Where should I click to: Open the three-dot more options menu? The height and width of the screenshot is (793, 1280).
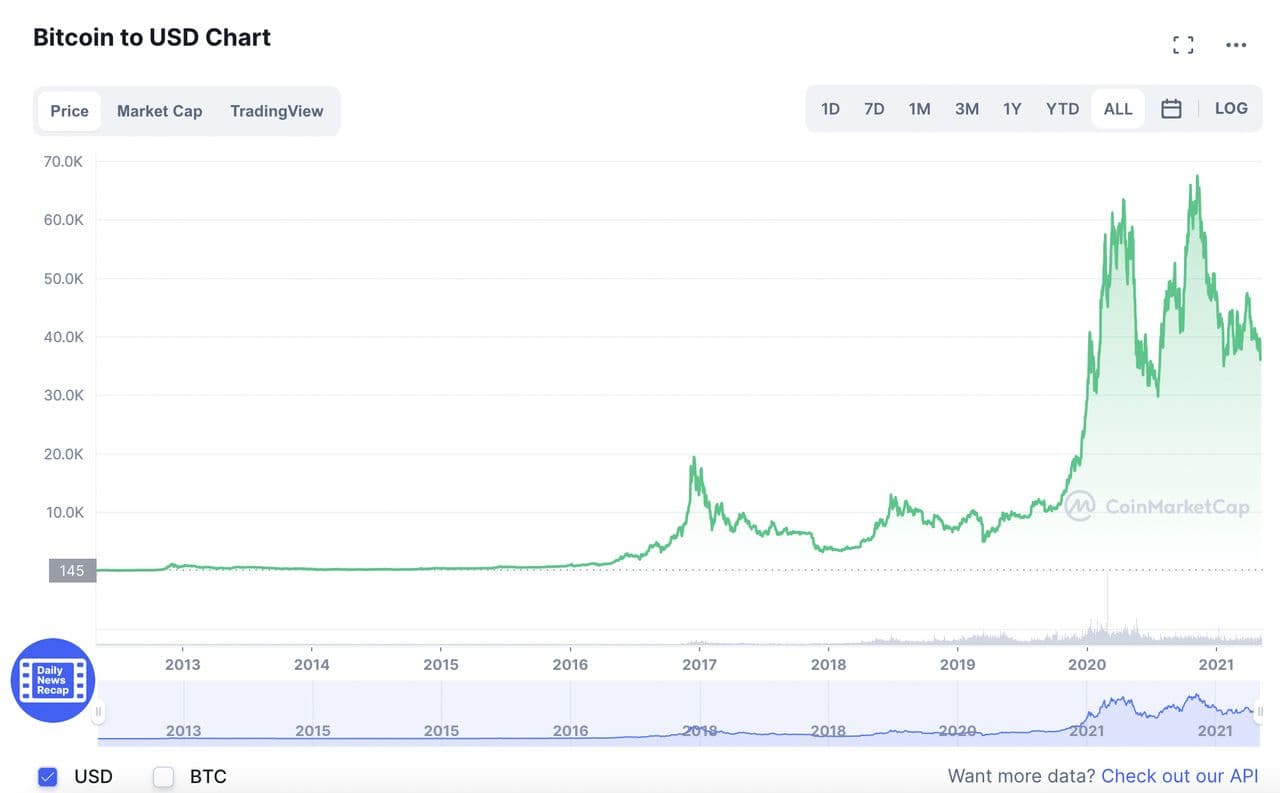[1236, 45]
